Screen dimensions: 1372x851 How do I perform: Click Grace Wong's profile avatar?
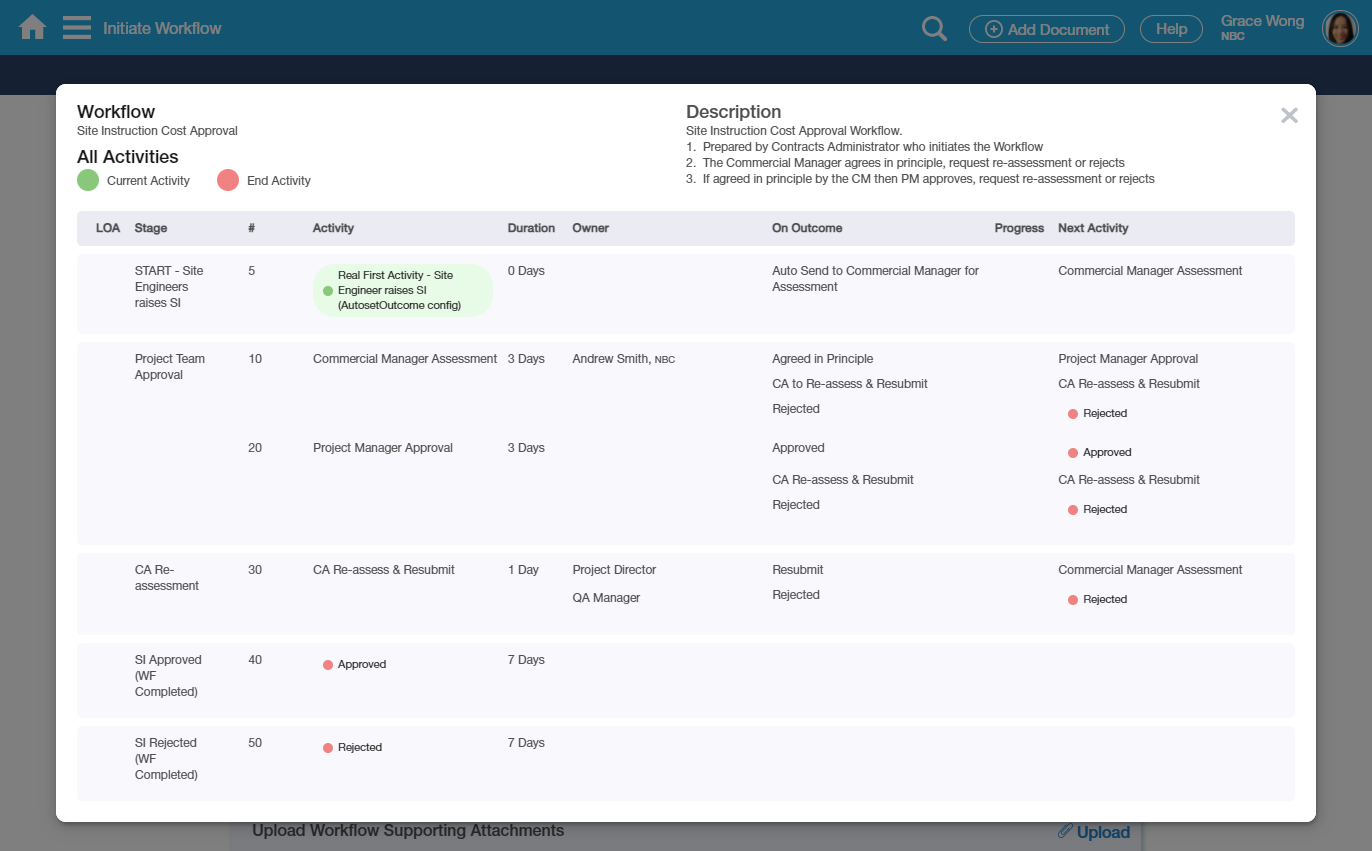click(x=1340, y=29)
